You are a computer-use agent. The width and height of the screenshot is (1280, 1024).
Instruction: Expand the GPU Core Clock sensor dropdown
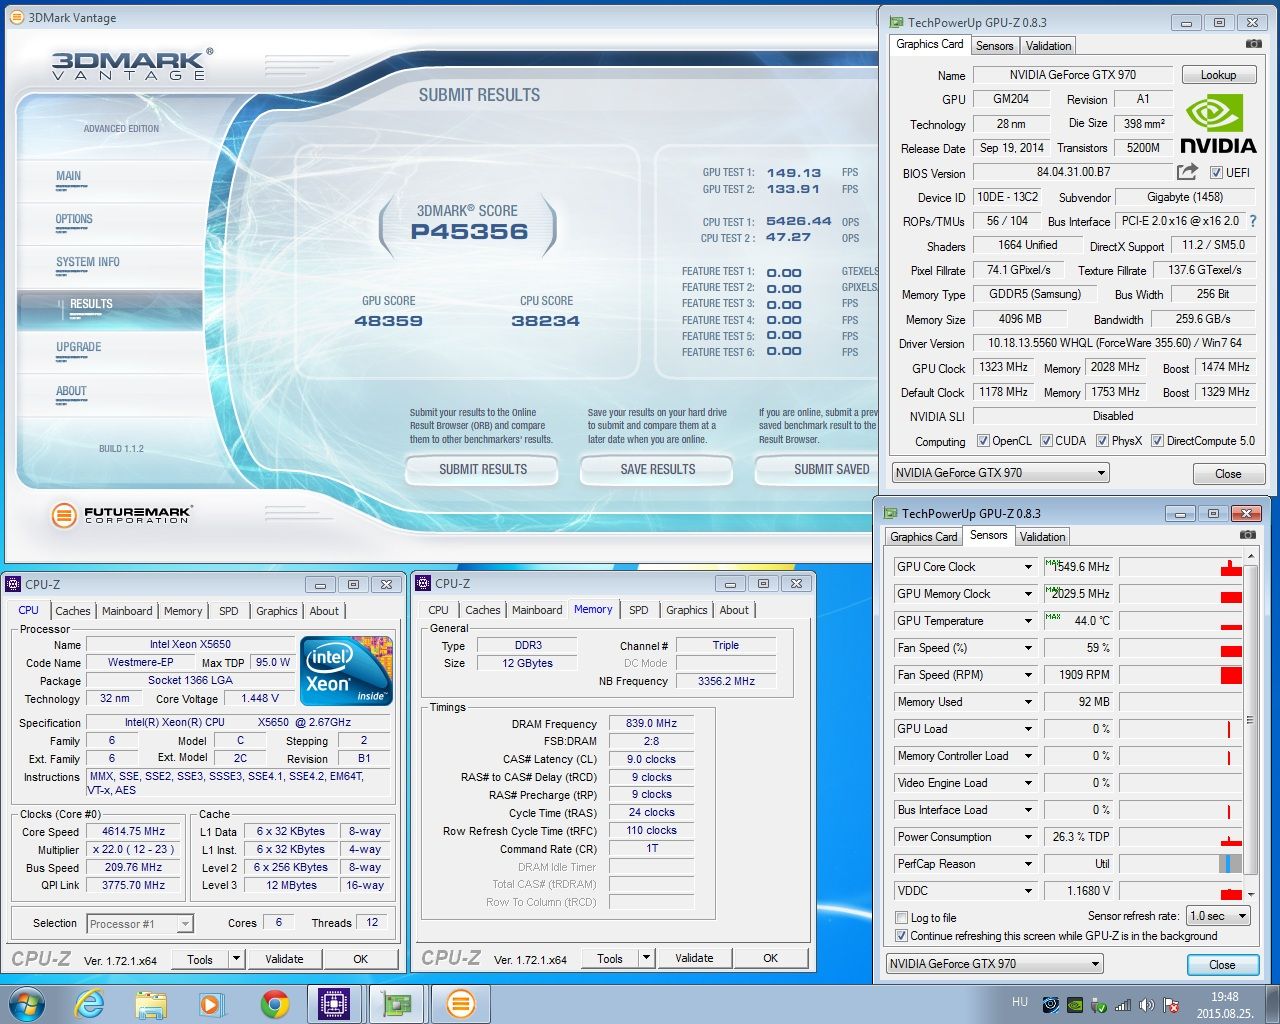tap(1027, 567)
